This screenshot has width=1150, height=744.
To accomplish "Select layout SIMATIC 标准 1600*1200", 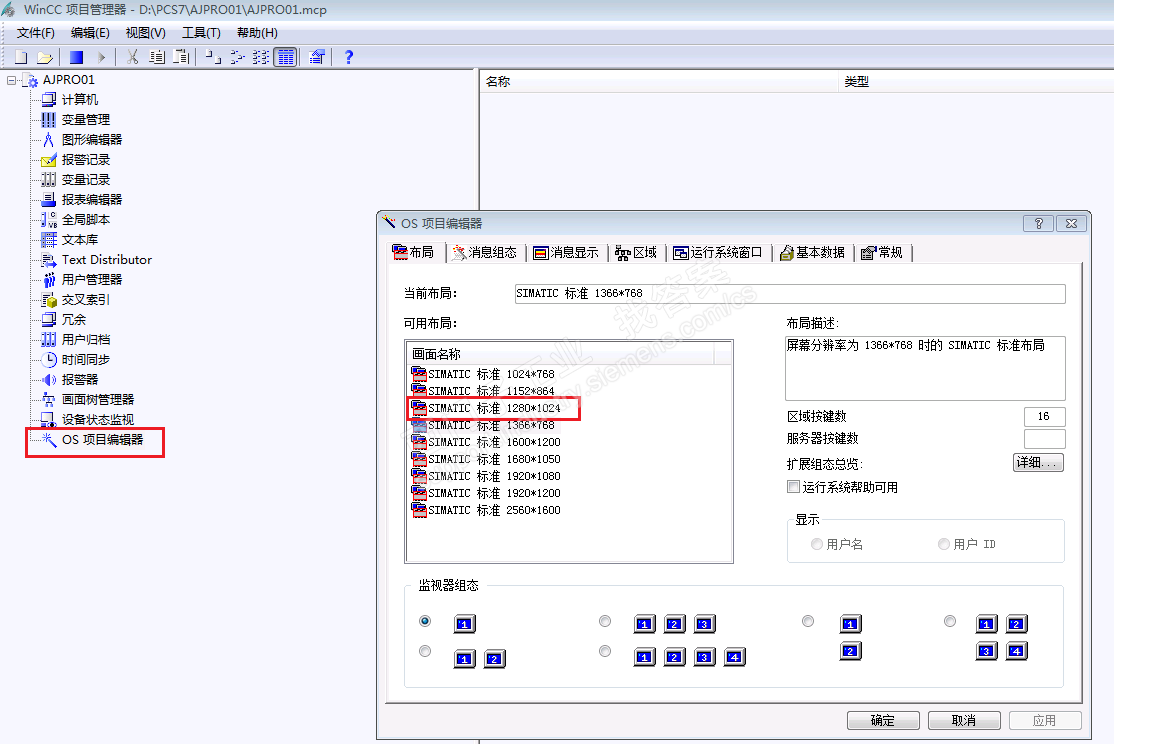I will pos(486,442).
